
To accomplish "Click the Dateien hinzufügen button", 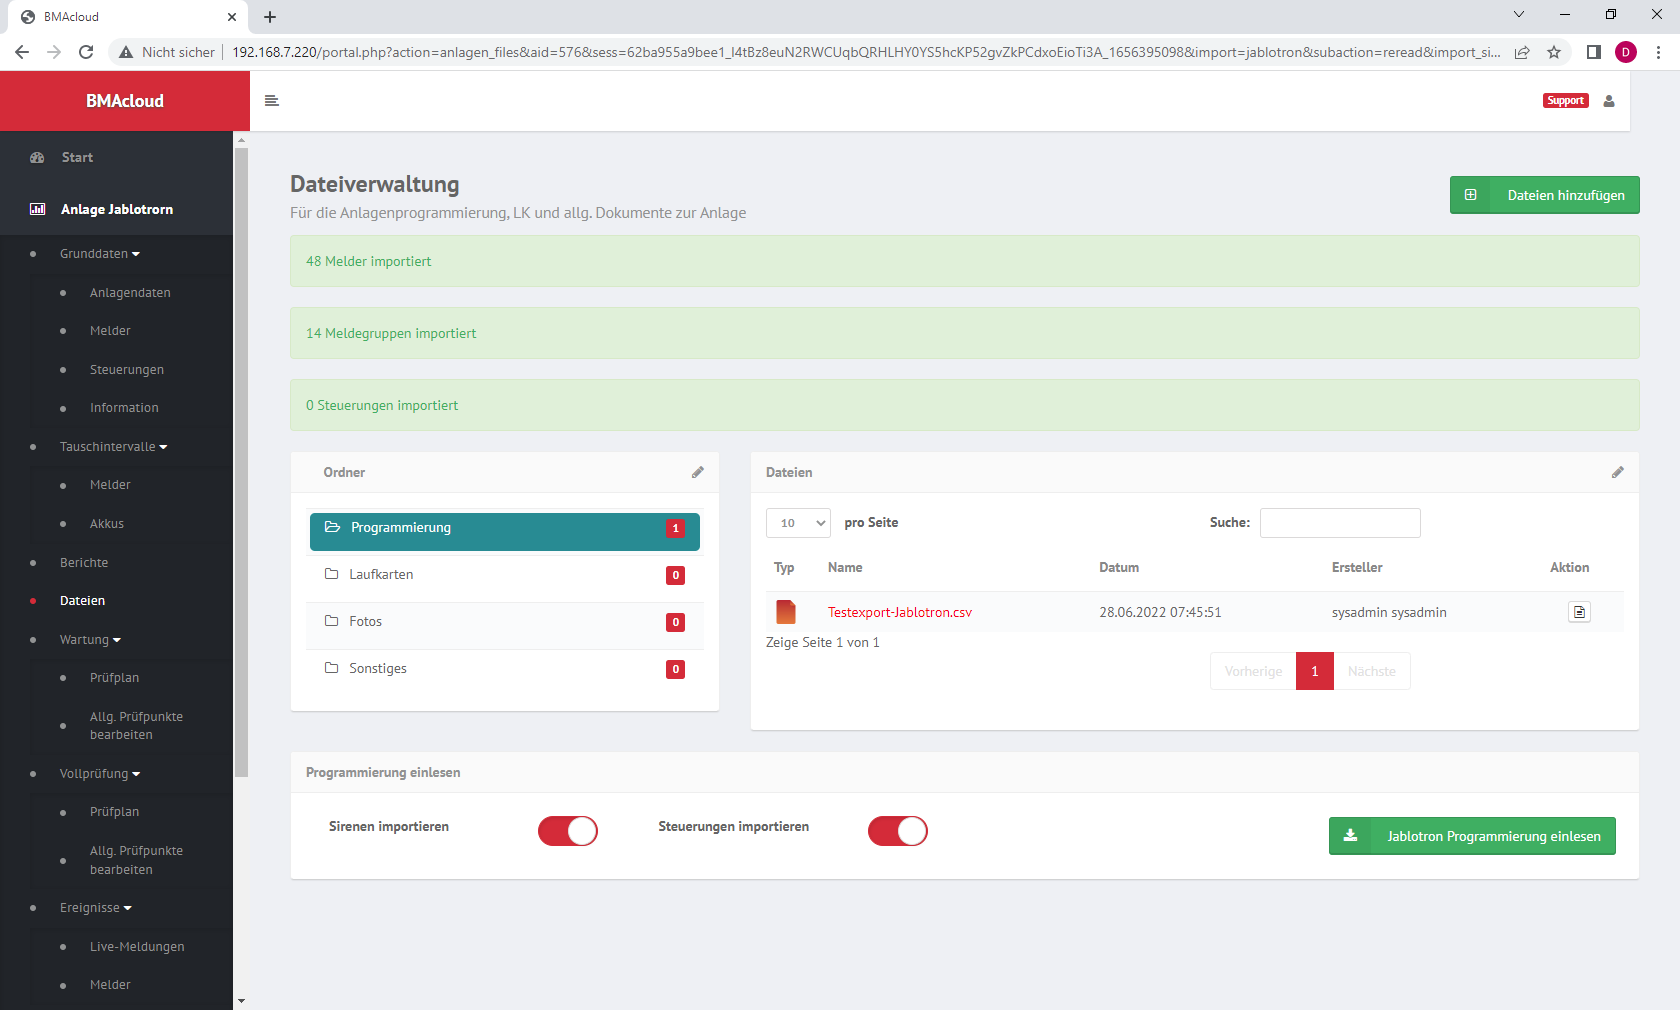I will coord(1545,195).
